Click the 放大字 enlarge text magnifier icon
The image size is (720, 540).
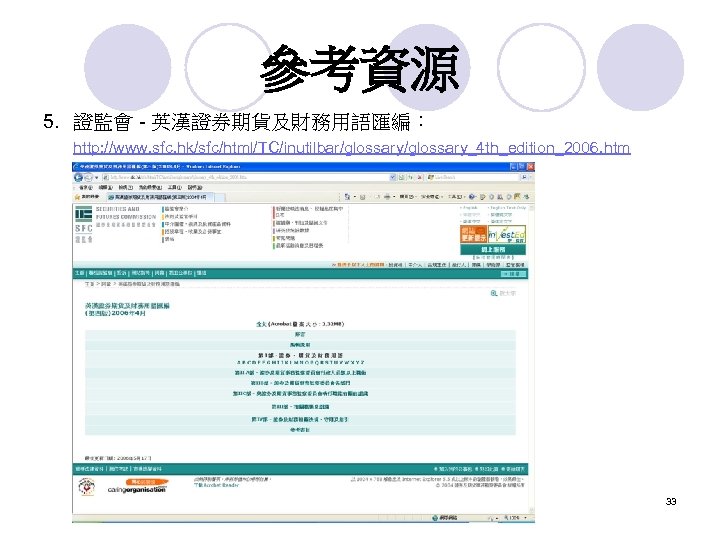[x=494, y=293]
